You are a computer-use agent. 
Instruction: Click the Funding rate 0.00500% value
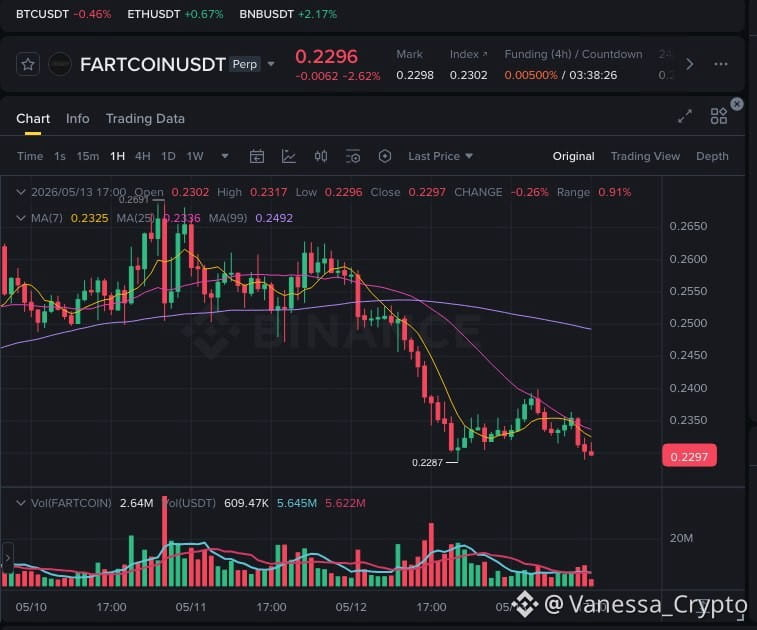531,75
